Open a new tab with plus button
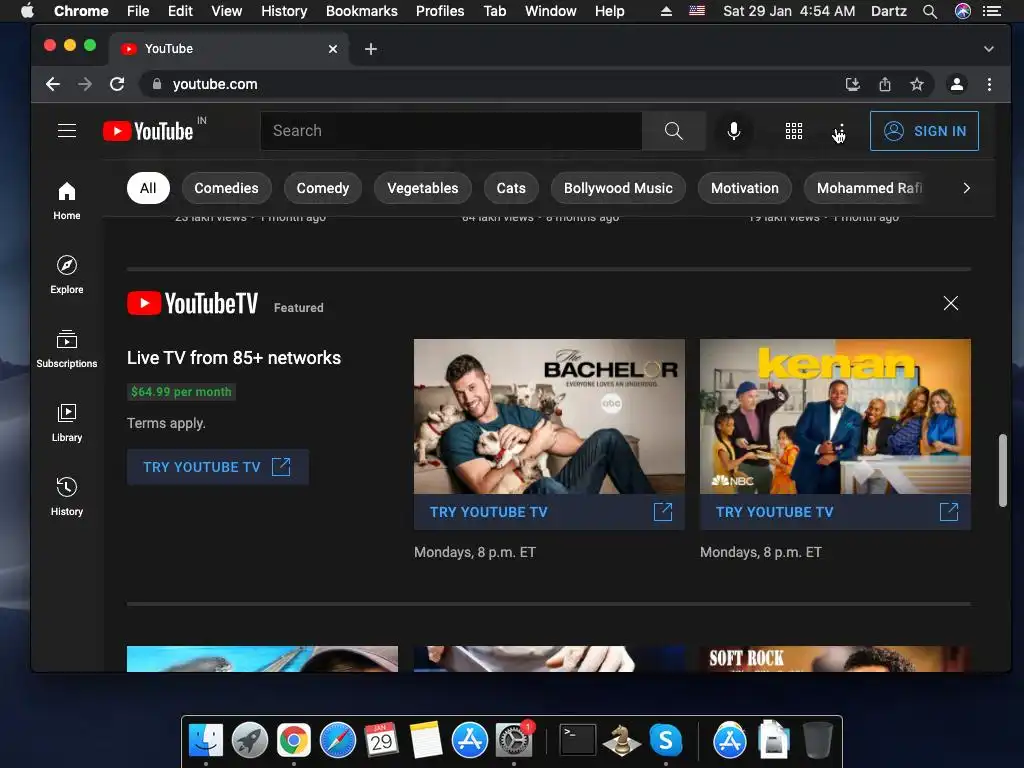This screenshot has width=1024, height=768. (371, 49)
